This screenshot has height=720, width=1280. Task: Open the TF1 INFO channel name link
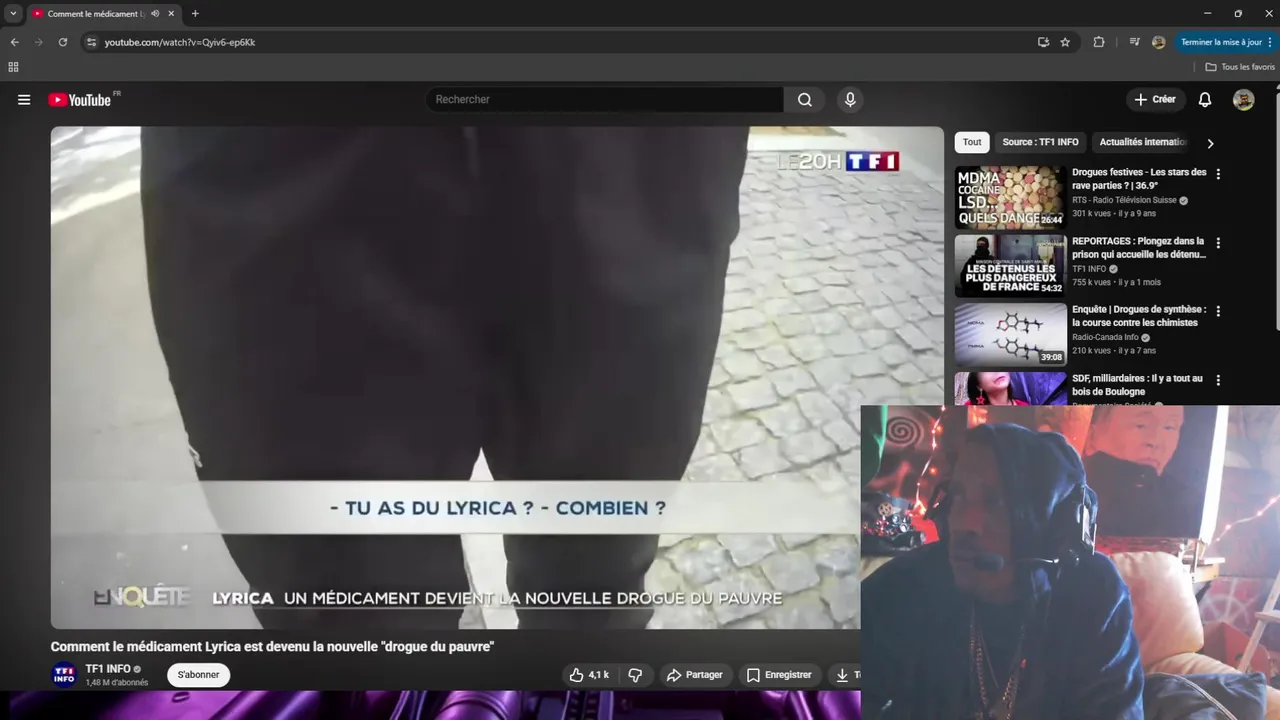coord(108,669)
